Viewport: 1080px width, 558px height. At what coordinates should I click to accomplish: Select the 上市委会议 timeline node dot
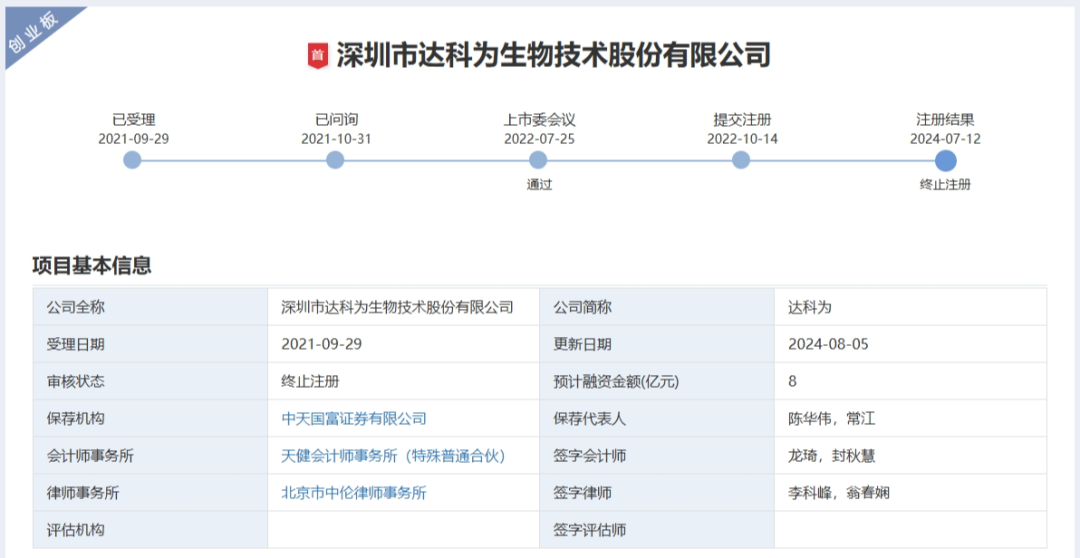538,160
